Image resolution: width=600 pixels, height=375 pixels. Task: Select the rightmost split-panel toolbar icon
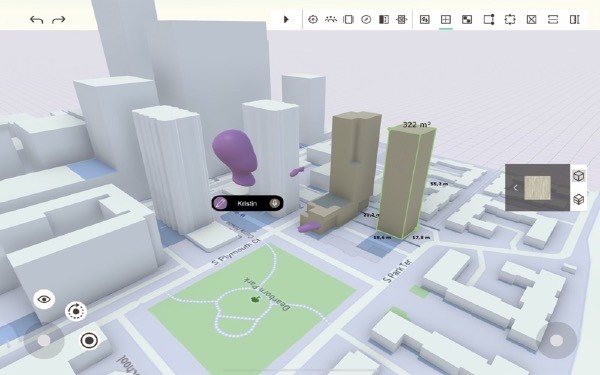click(575, 19)
